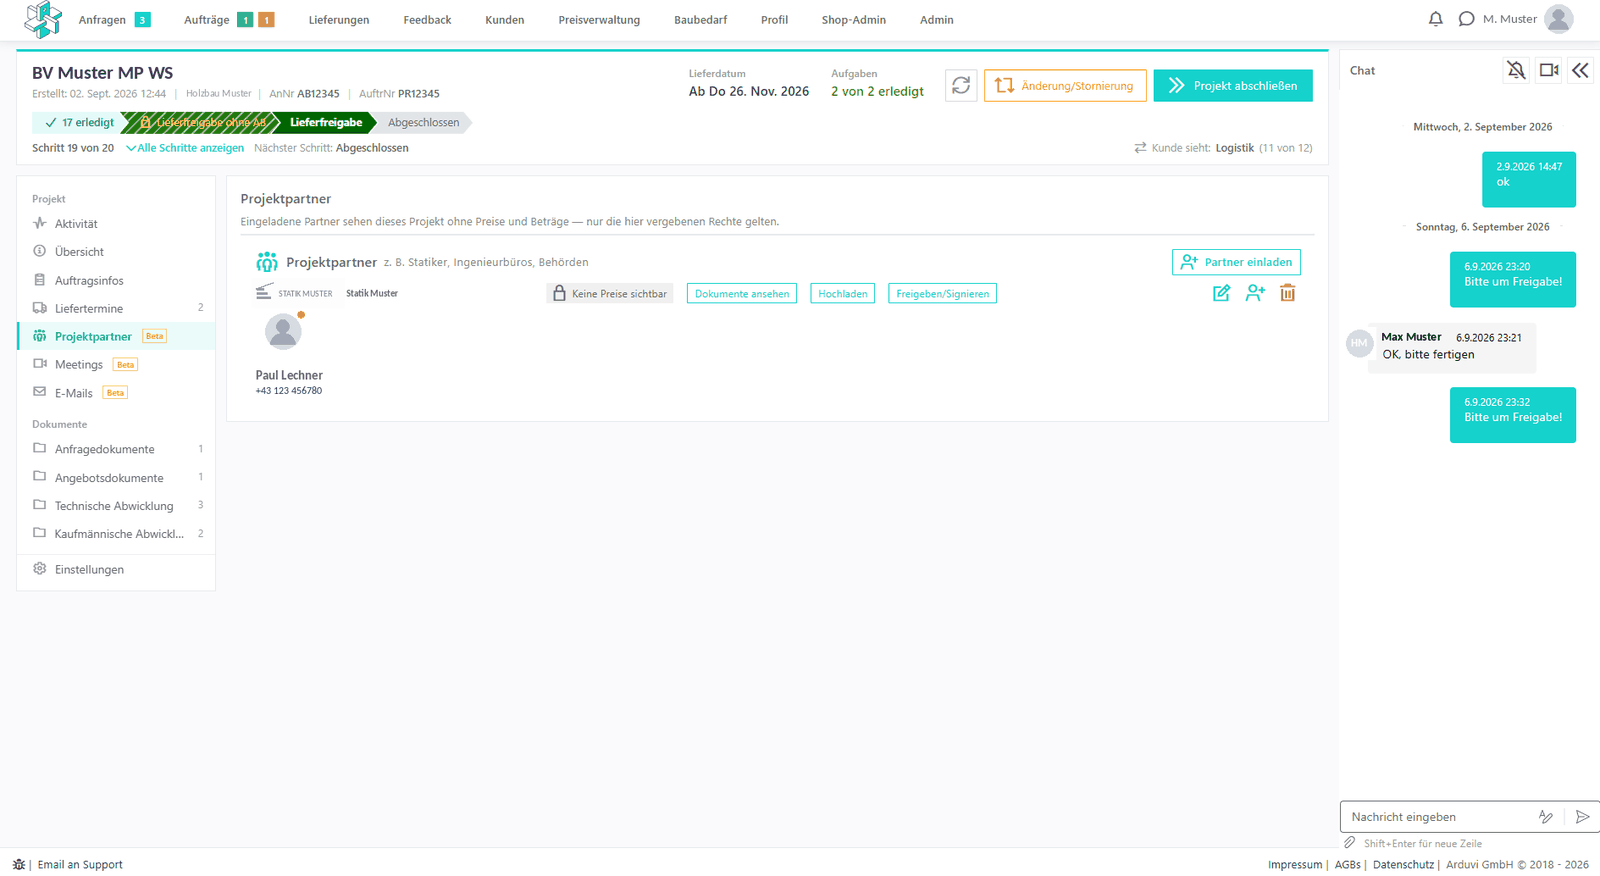Click the M. Muster user avatar
Image resolution: width=1600 pixels, height=876 pixels.
click(1558, 19)
